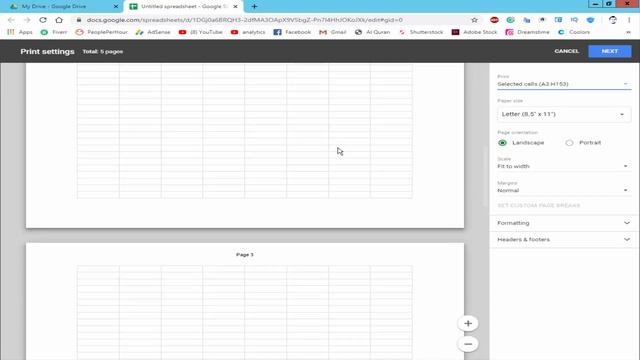Open Chrome three-dot menu
Screen dimensions: 640x360
coord(629,20)
